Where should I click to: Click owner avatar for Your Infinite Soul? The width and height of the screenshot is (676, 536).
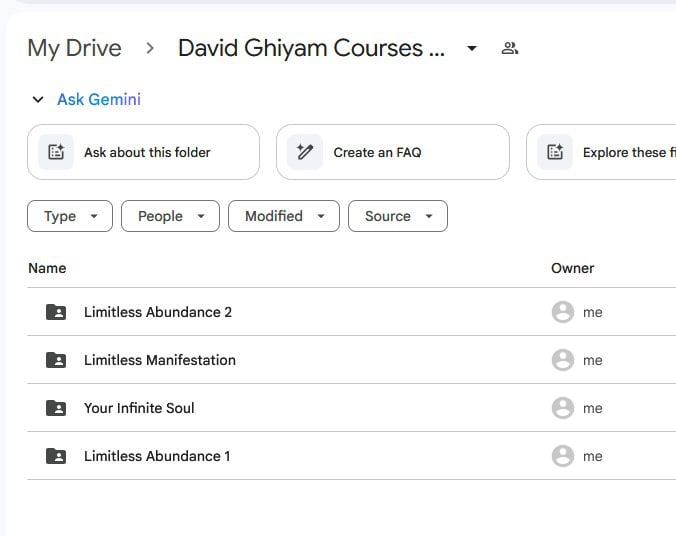[563, 408]
